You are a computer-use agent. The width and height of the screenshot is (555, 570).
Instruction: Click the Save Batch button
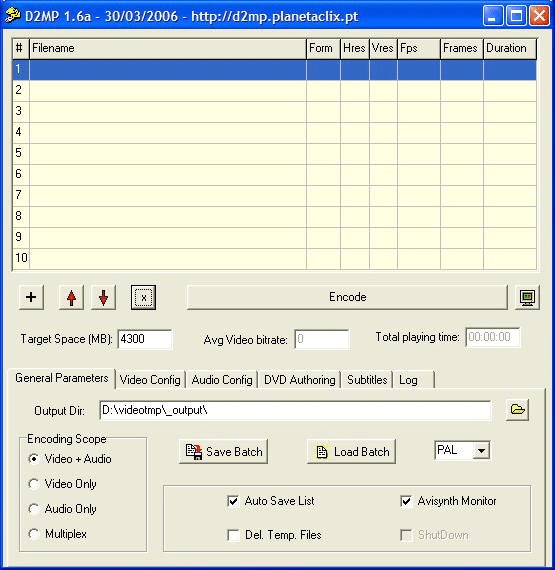click(224, 451)
